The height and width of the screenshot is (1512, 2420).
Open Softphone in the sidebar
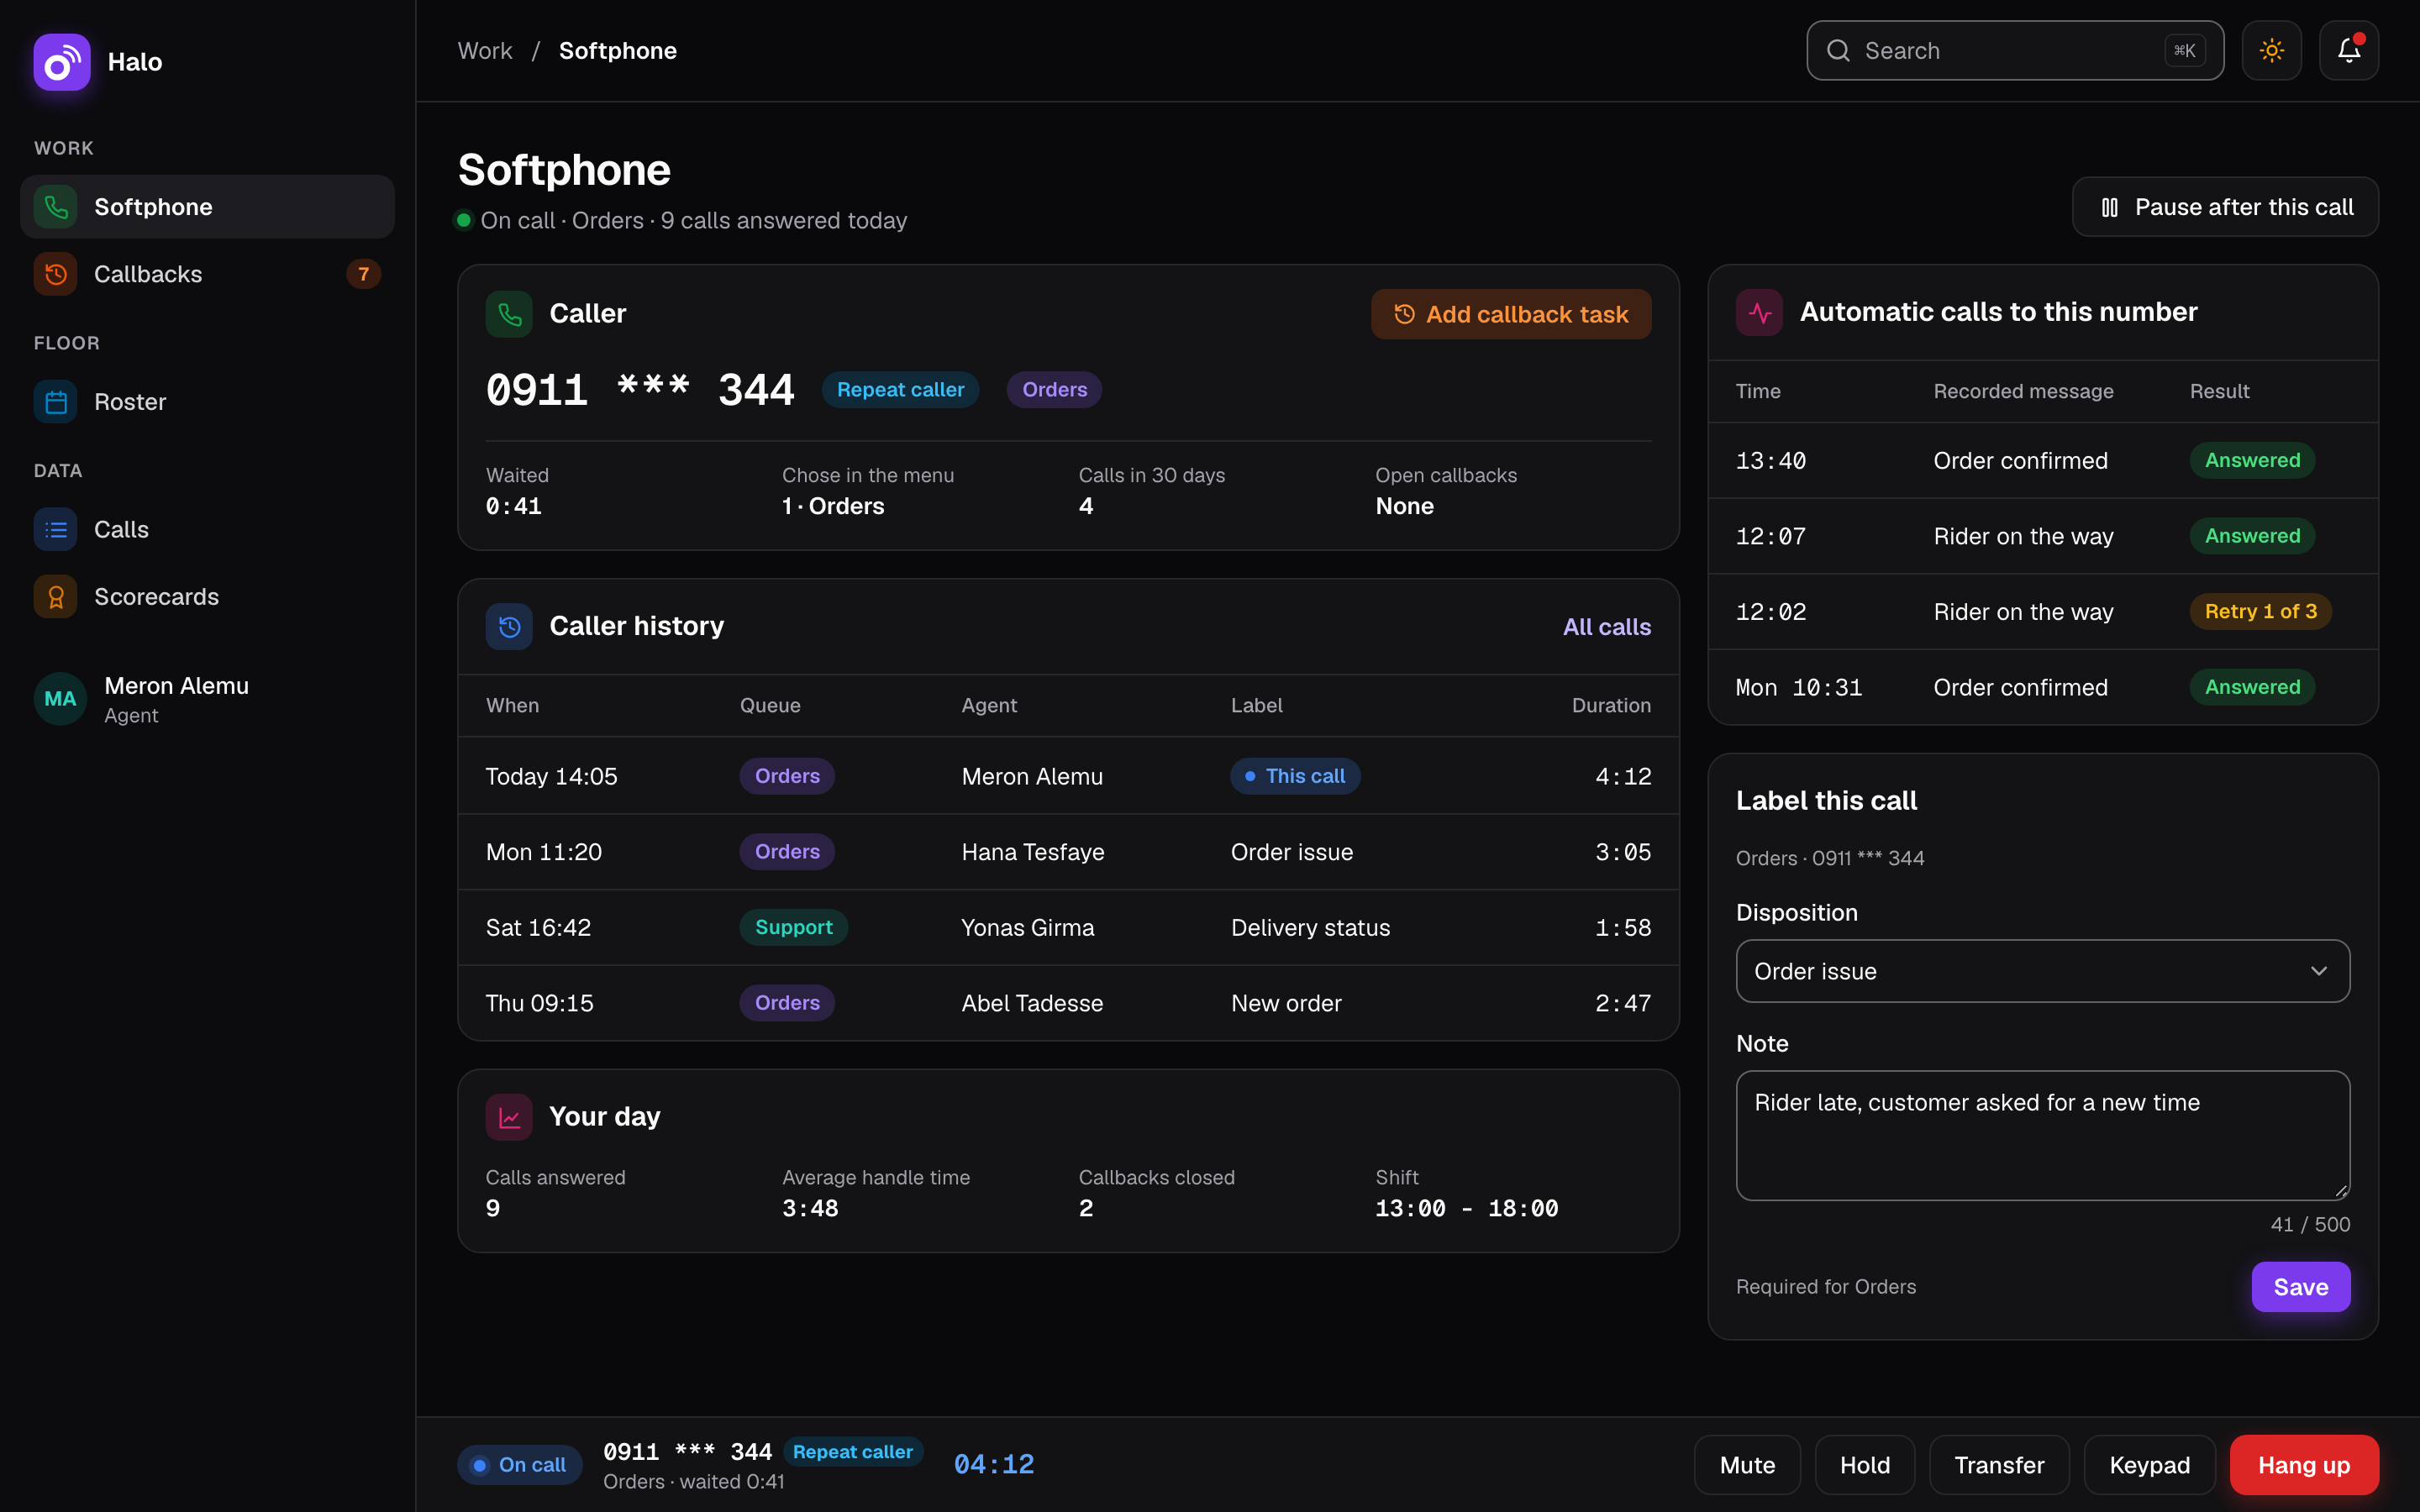tap(207, 207)
